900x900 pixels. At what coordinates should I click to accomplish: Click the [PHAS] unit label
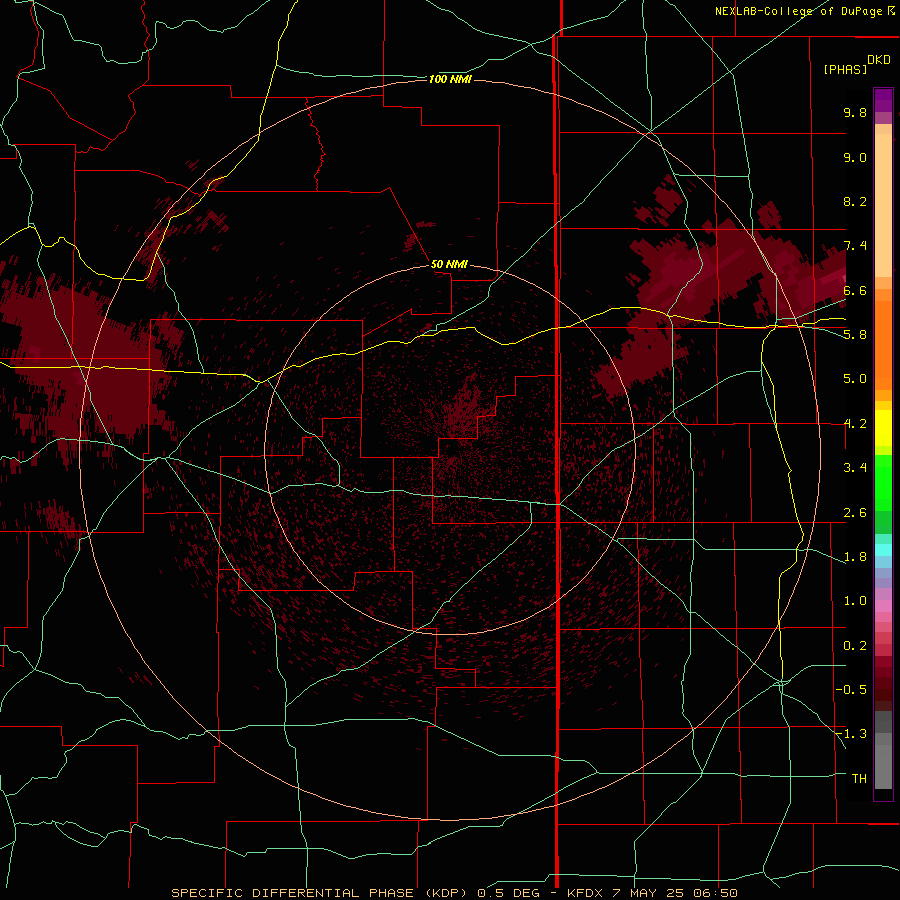[845, 70]
